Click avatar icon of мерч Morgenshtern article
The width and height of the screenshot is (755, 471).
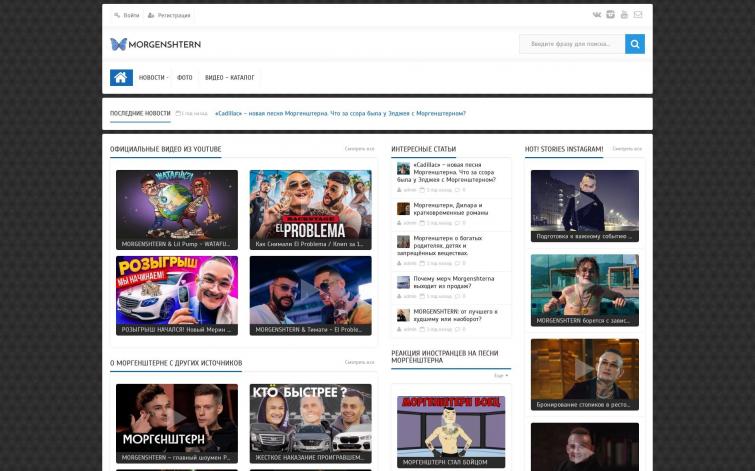(403, 282)
